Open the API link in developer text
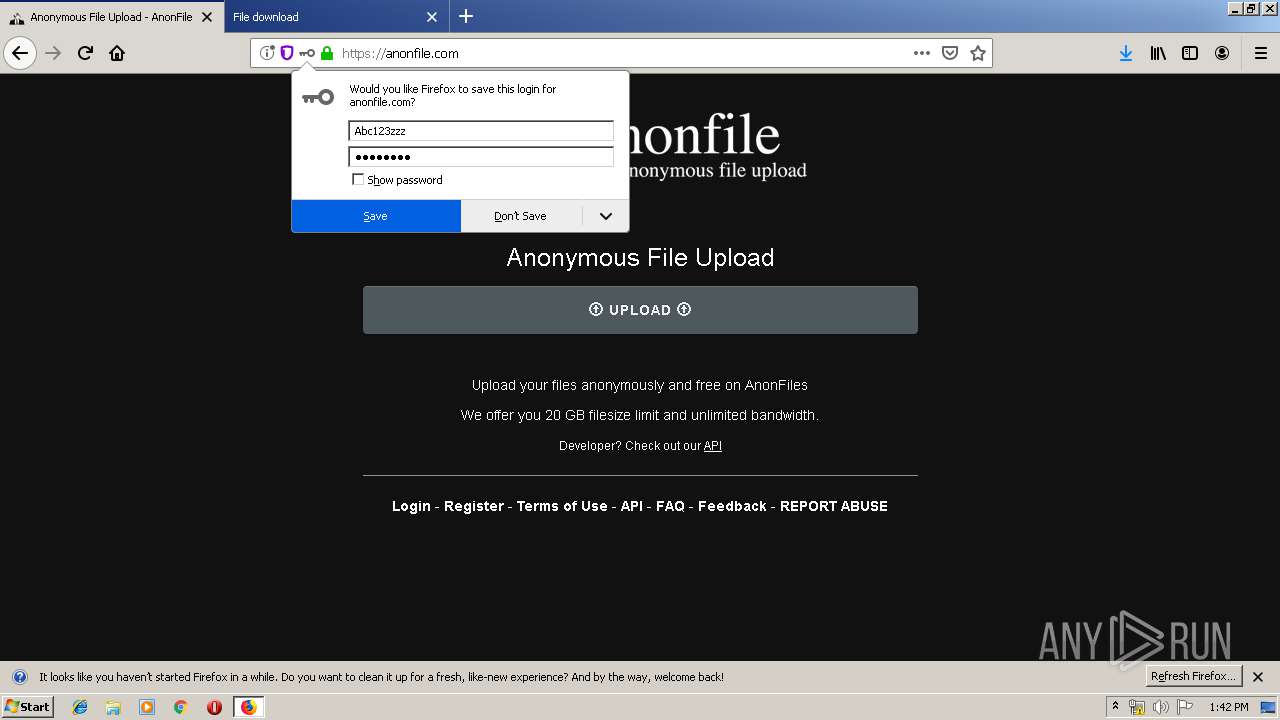The width and height of the screenshot is (1280, 720). (x=713, y=446)
